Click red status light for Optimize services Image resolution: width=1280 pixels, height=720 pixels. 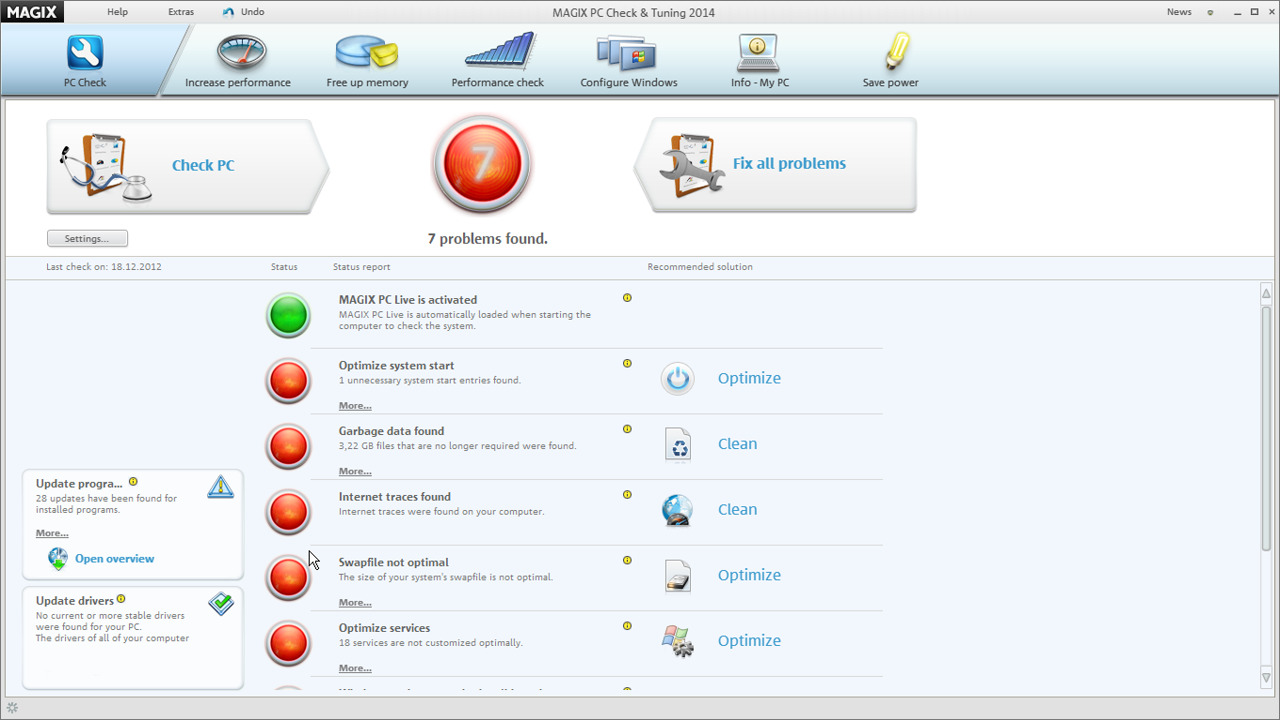(288, 643)
